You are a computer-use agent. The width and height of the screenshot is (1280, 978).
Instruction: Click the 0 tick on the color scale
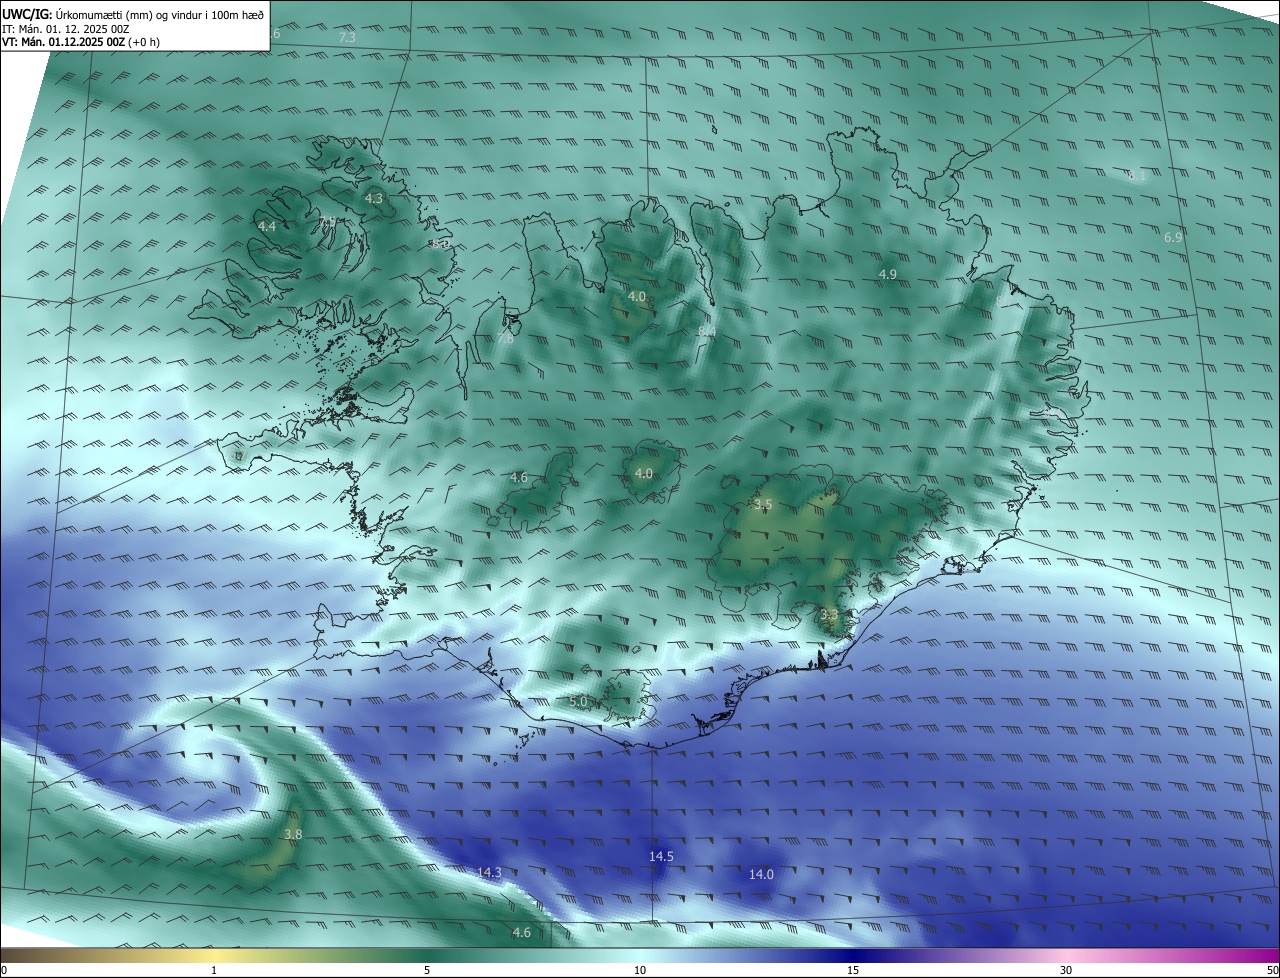pos(4,970)
